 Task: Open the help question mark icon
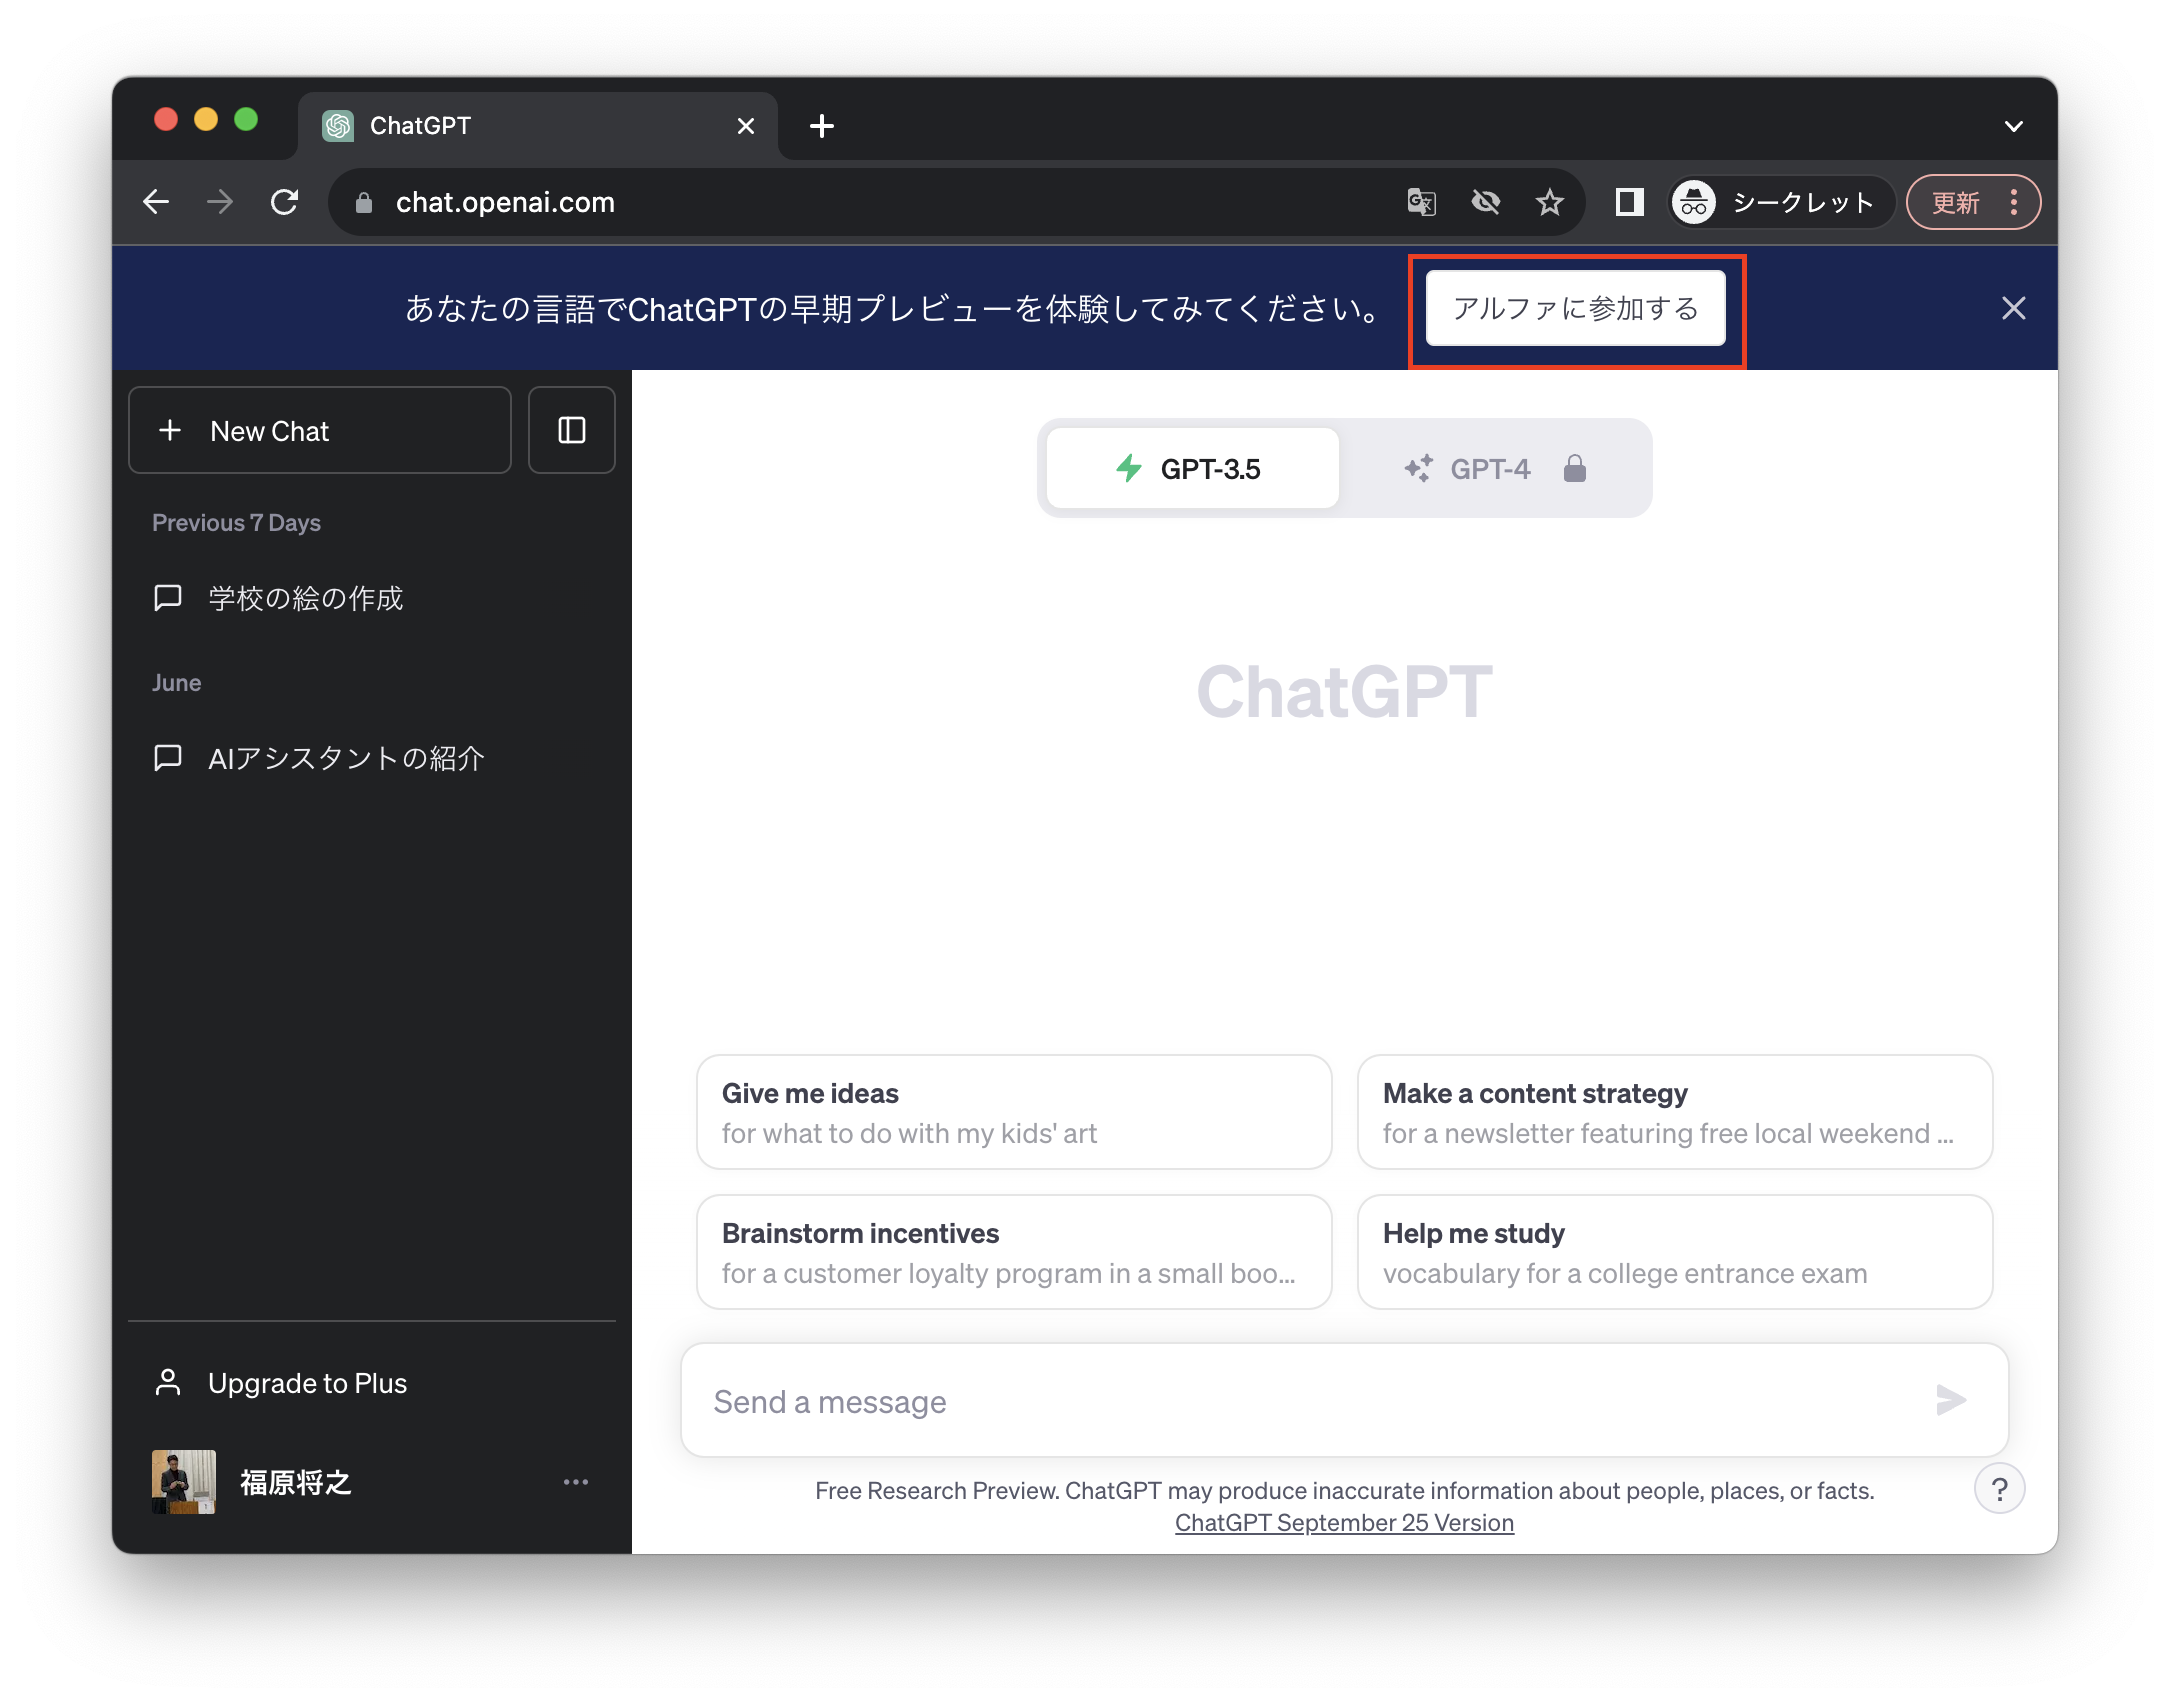pyautogui.click(x=2000, y=1489)
